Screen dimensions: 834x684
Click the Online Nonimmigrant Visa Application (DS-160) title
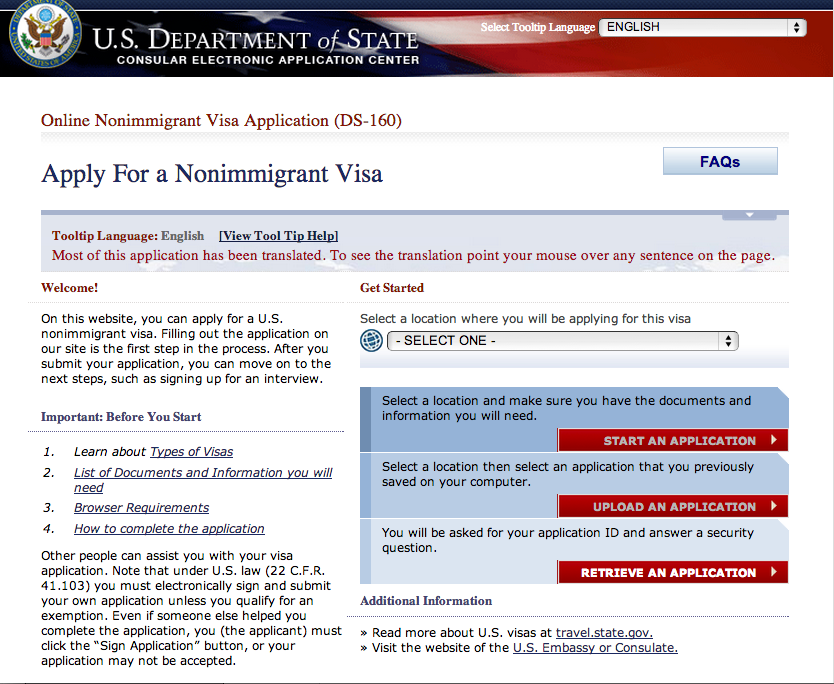221,121
